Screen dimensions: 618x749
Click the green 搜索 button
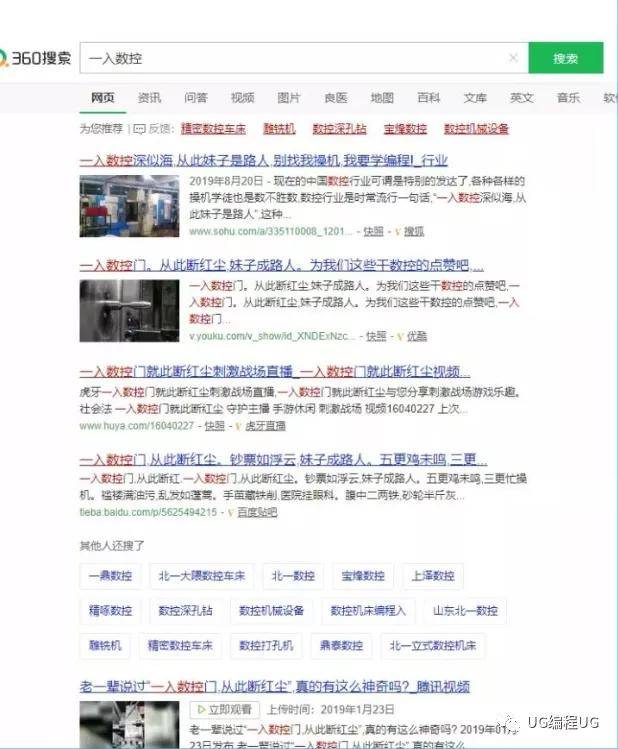point(565,58)
